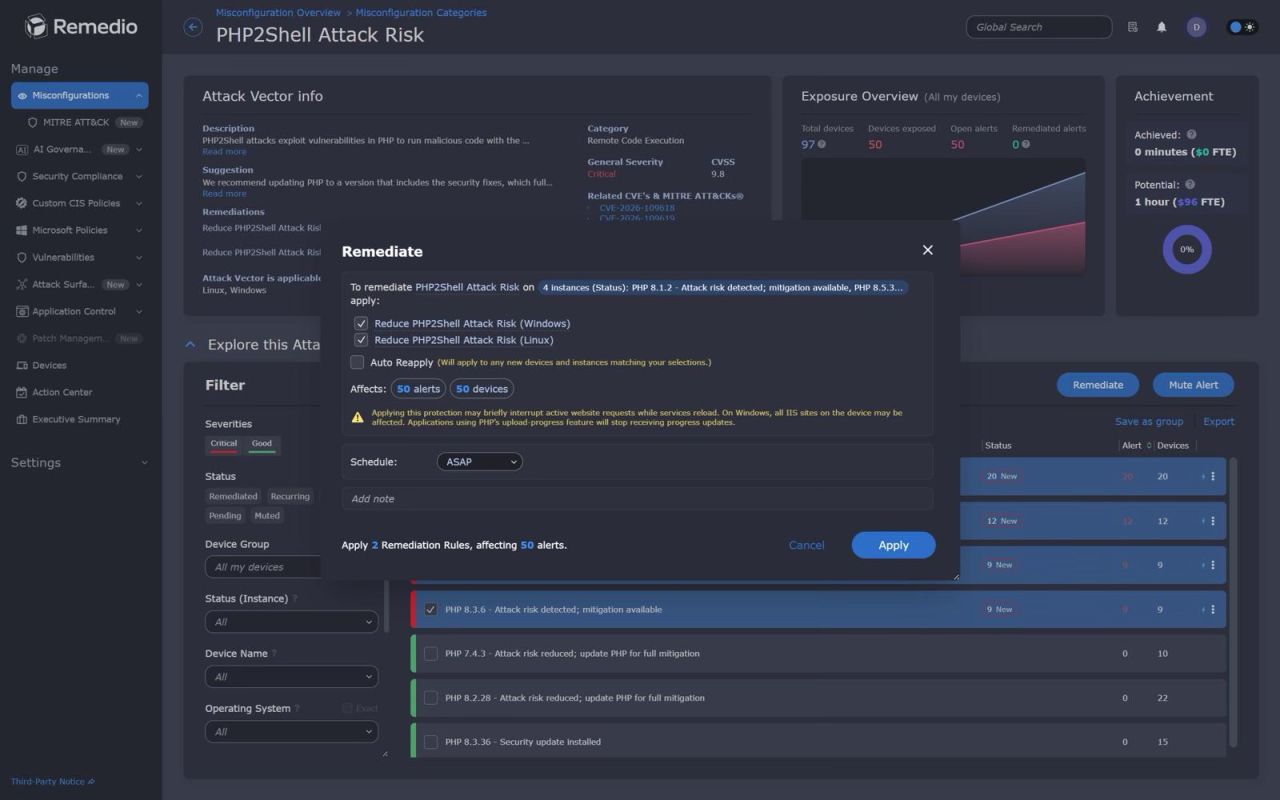Image resolution: width=1280 pixels, height=800 pixels.
Task: Click the info icon beside Total devices count
Action: click(822, 145)
